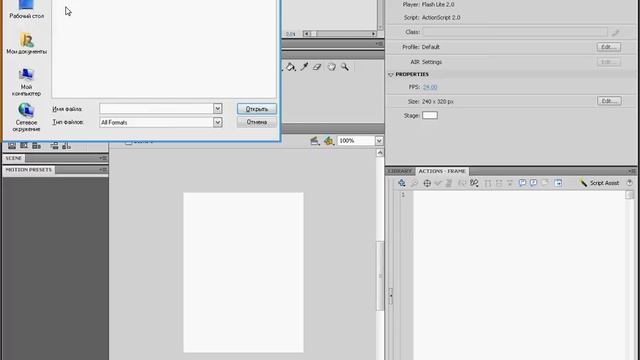640x360 pixels.
Task: Click Insert target path crosshair icon
Action: click(427, 183)
